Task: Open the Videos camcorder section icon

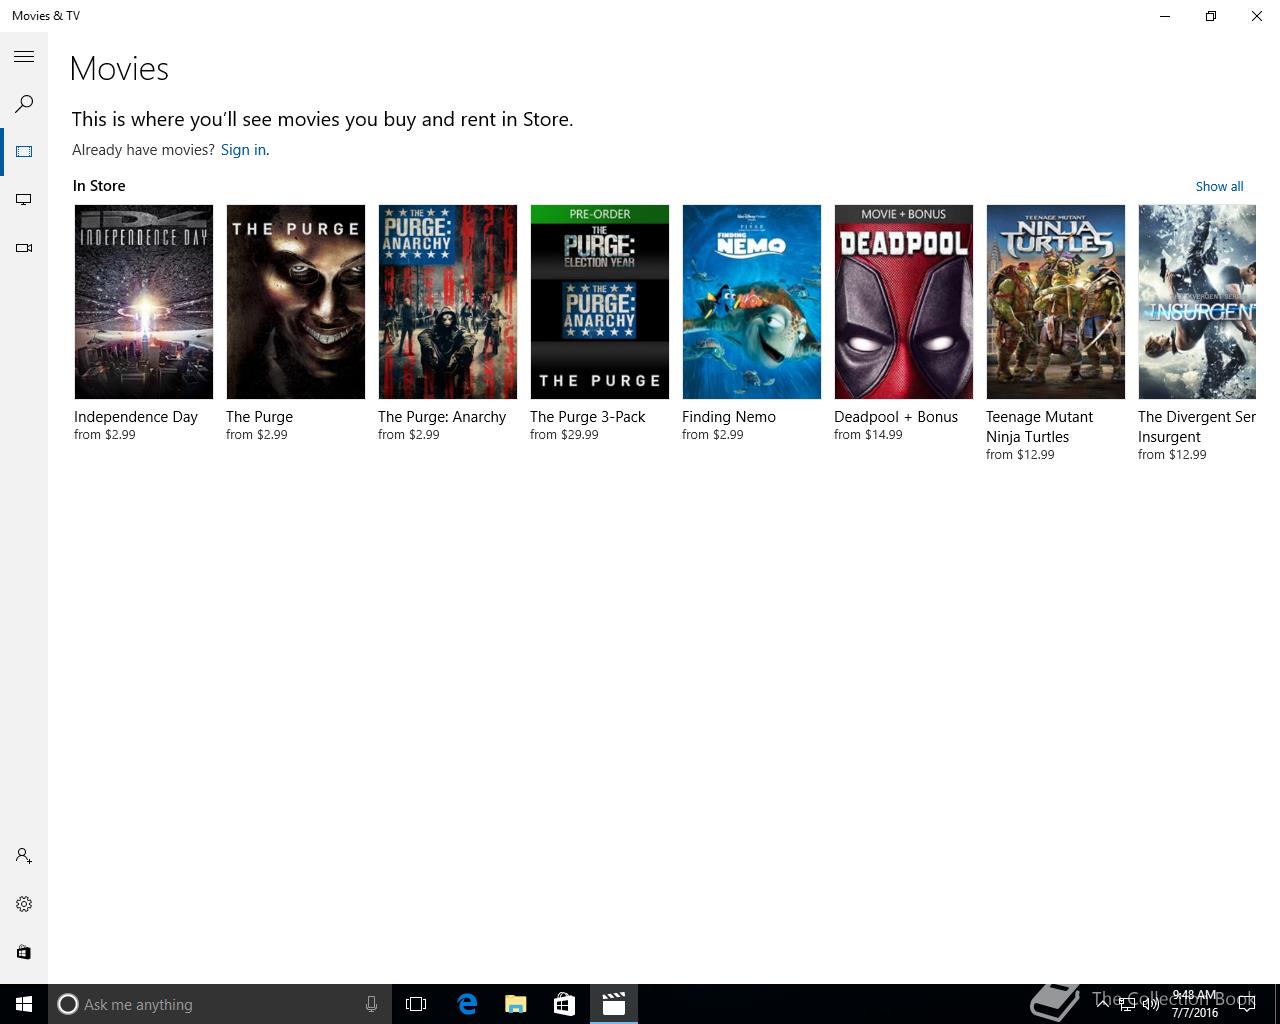Action: point(24,248)
